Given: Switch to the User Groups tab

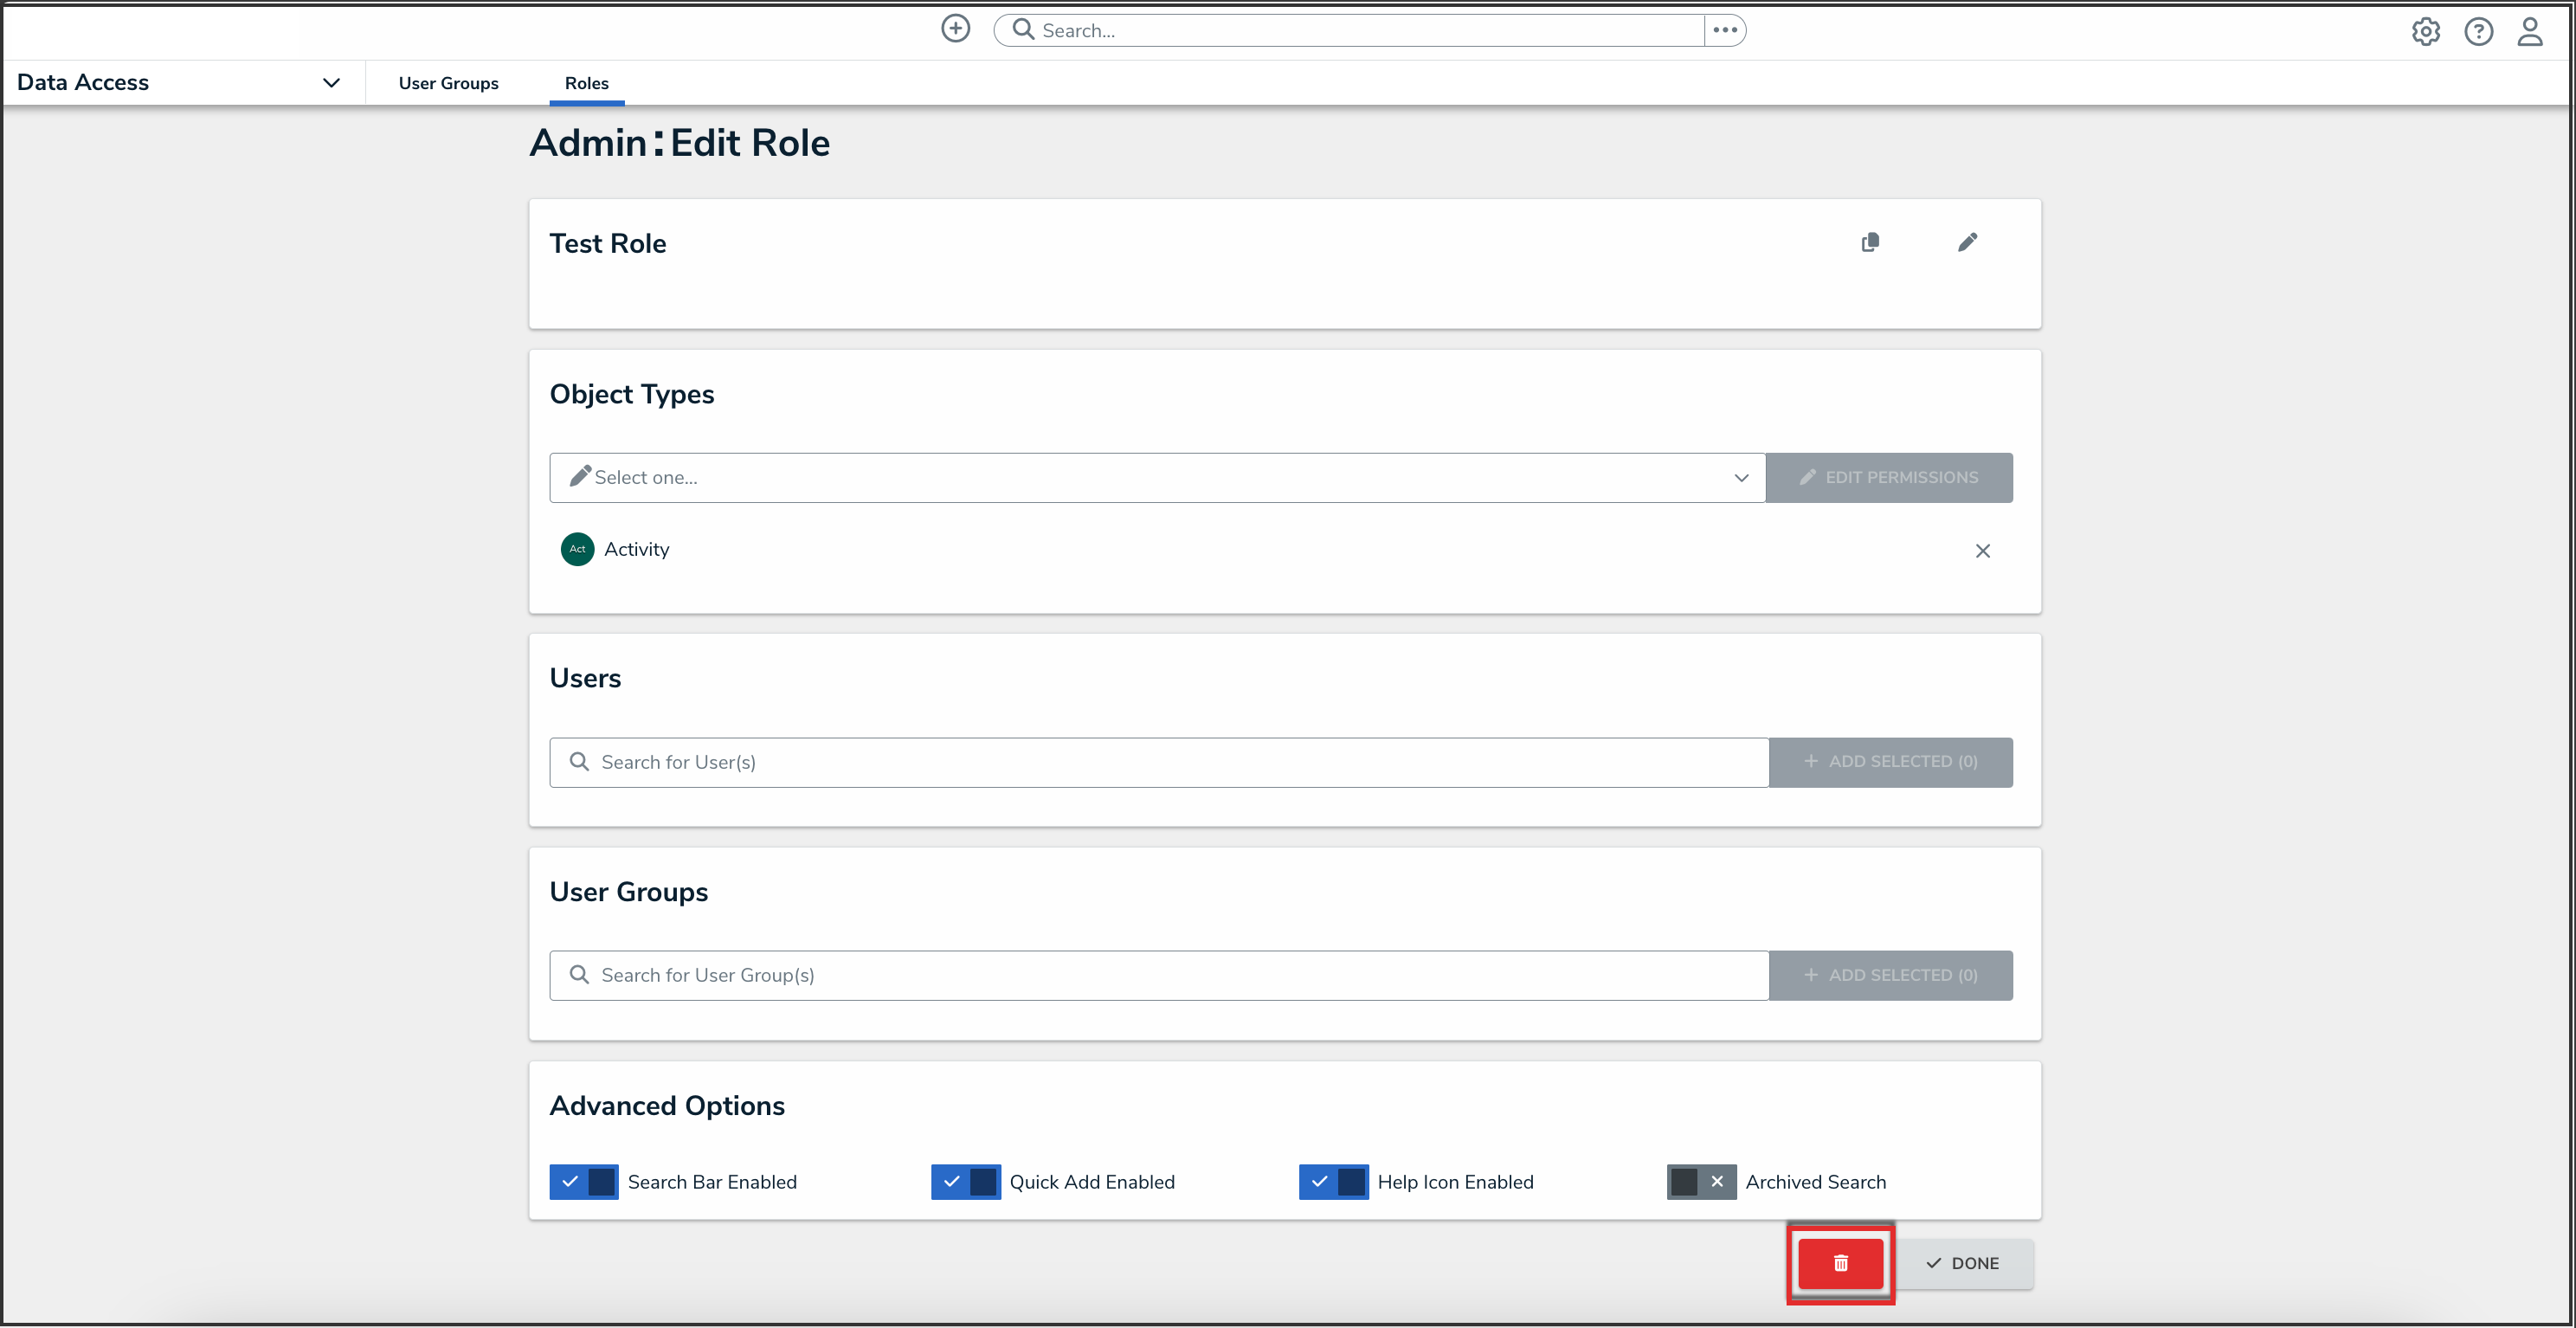Looking at the screenshot, I should click(x=448, y=83).
